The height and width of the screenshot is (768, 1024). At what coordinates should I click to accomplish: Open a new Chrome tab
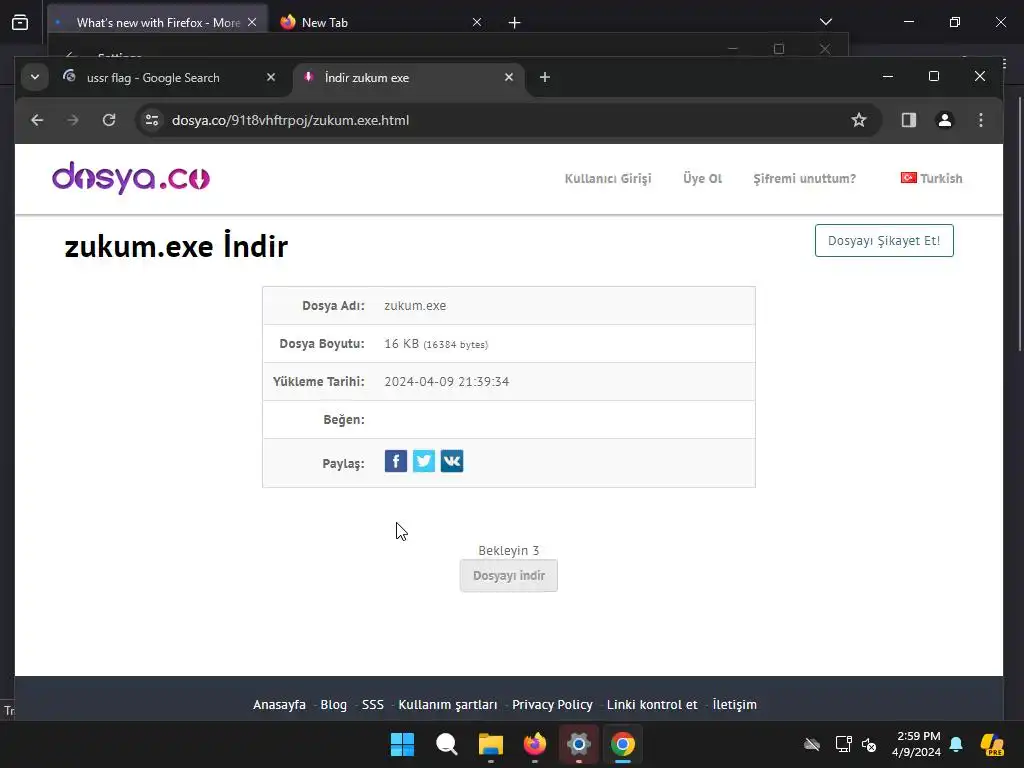click(545, 78)
